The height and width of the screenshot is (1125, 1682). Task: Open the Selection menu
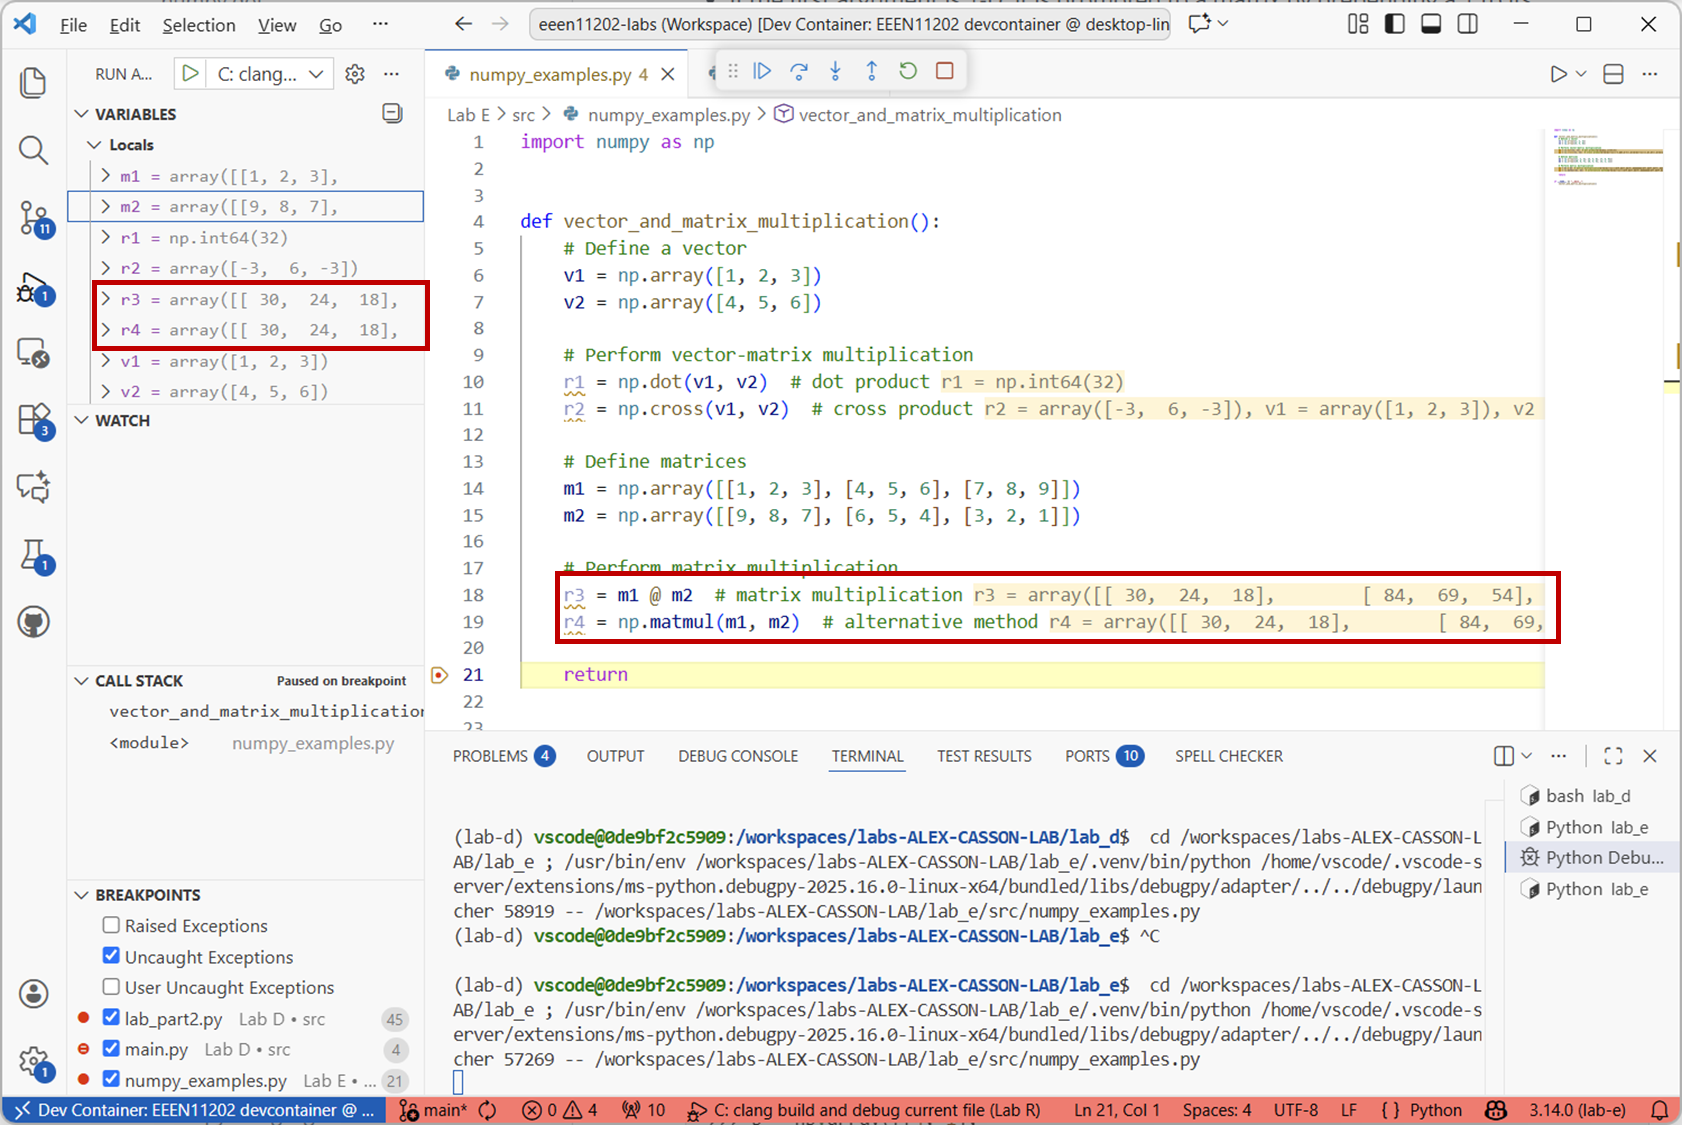[x=199, y=25]
